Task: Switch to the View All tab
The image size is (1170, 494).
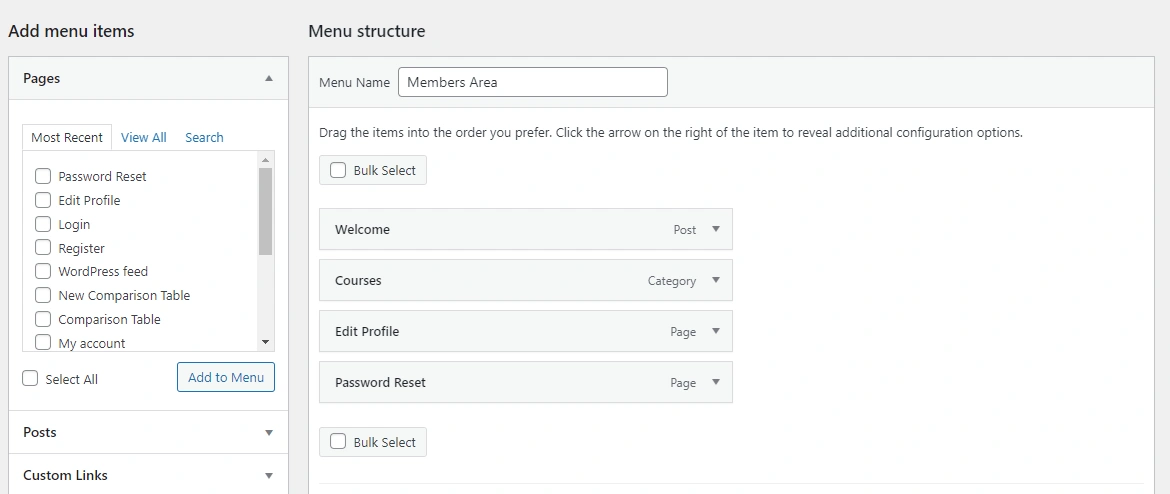Action: click(144, 137)
